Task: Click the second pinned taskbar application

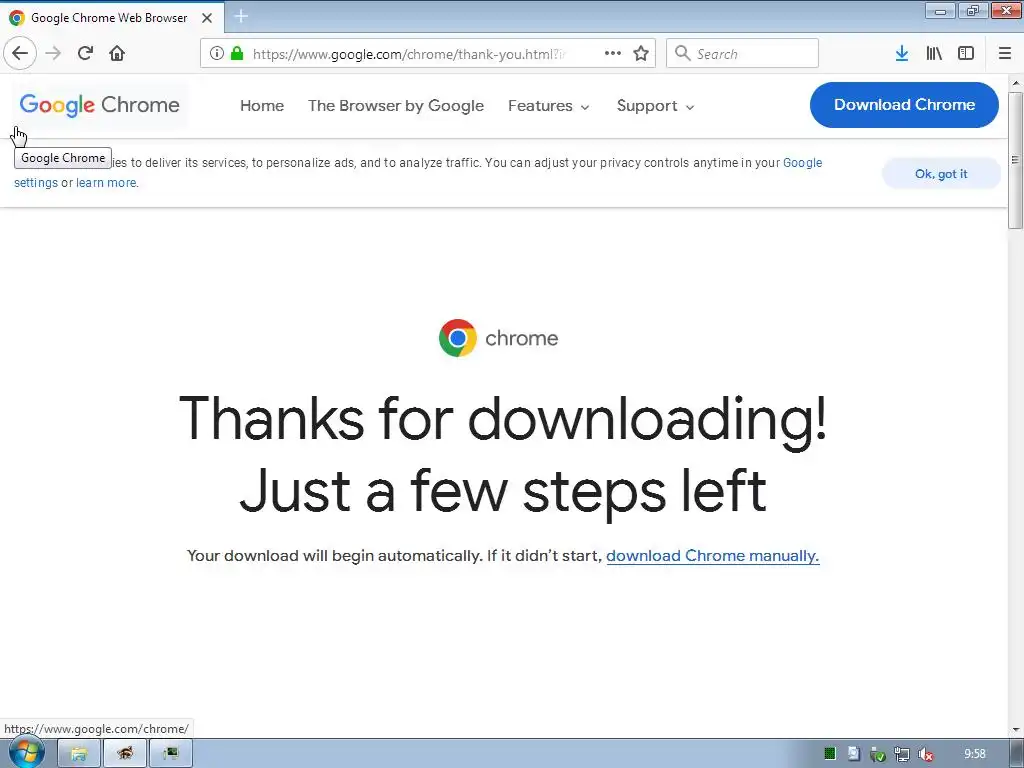Action: point(125,754)
